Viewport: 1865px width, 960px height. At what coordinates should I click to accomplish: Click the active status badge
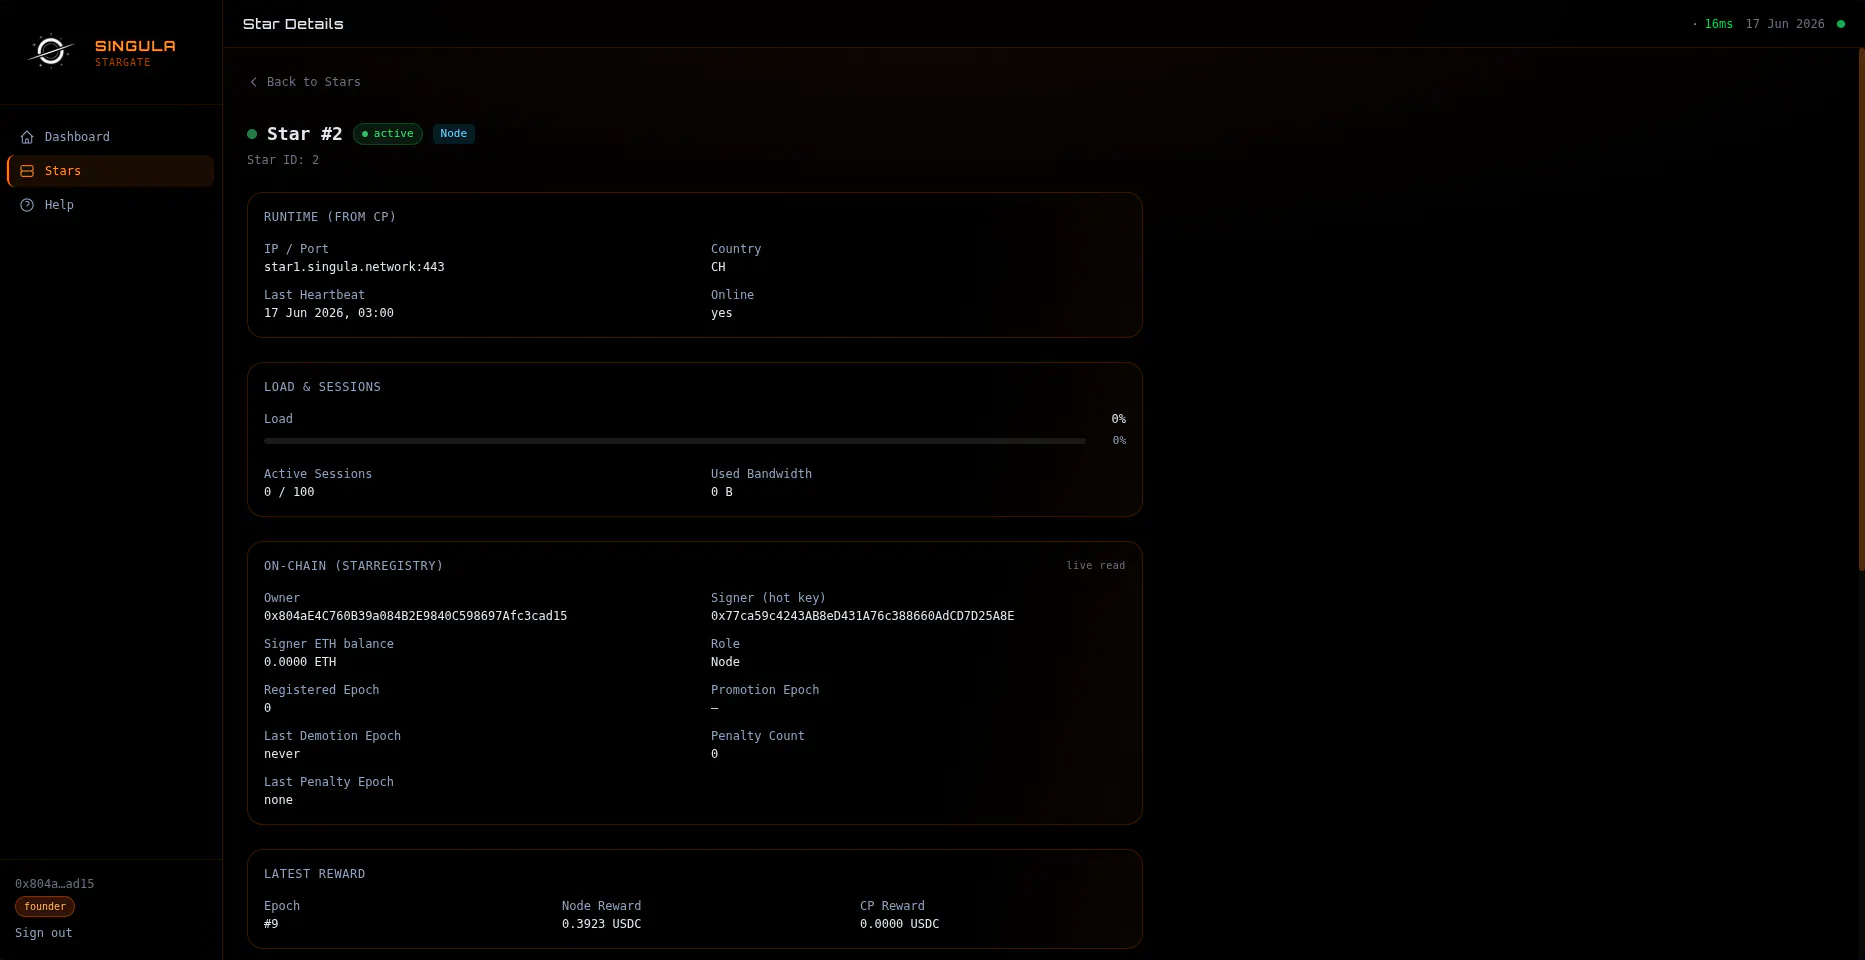point(388,134)
